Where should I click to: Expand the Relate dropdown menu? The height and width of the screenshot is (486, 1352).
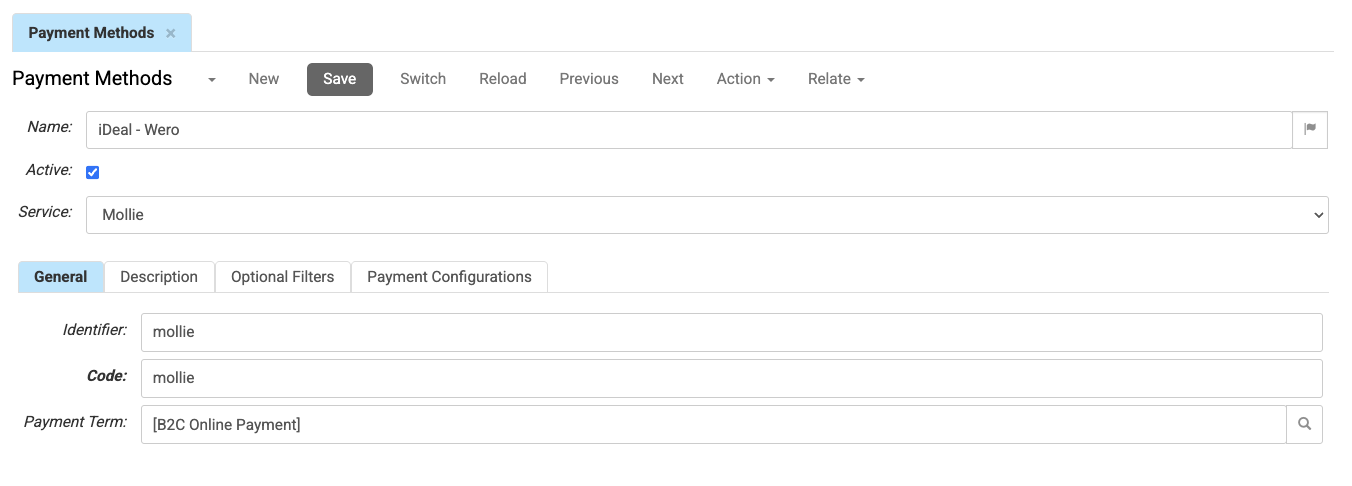pos(835,79)
